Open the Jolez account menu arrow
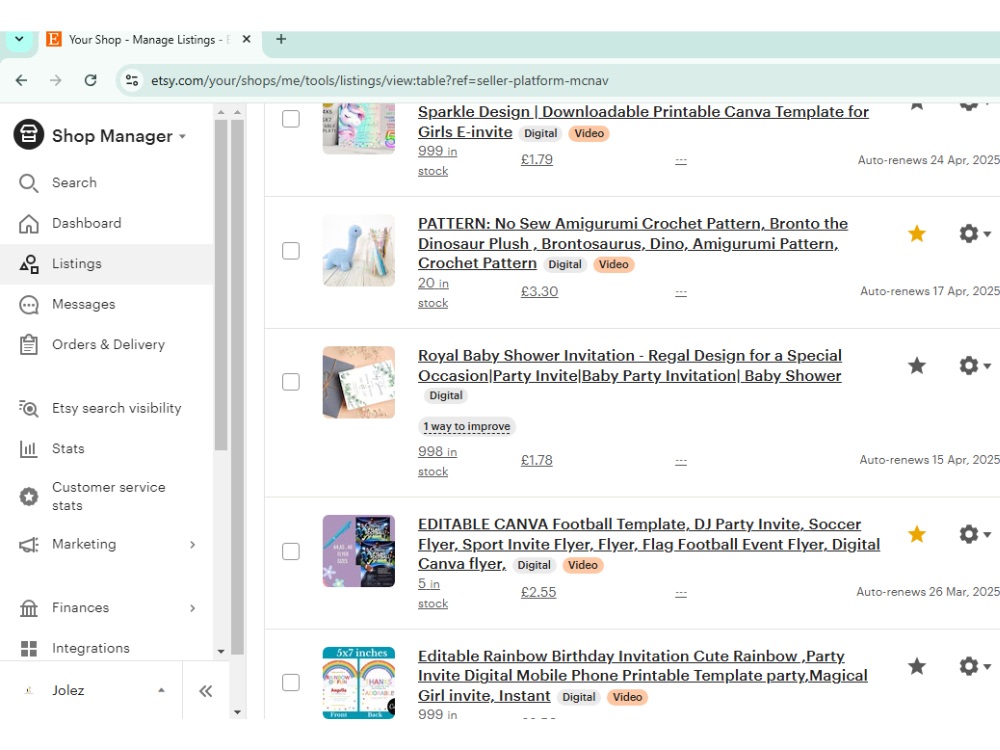The height and width of the screenshot is (750, 1000). (x=161, y=691)
